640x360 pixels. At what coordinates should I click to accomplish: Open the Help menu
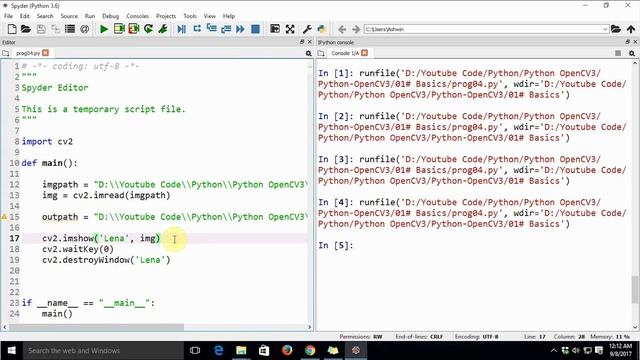click(x=229, y=16)
